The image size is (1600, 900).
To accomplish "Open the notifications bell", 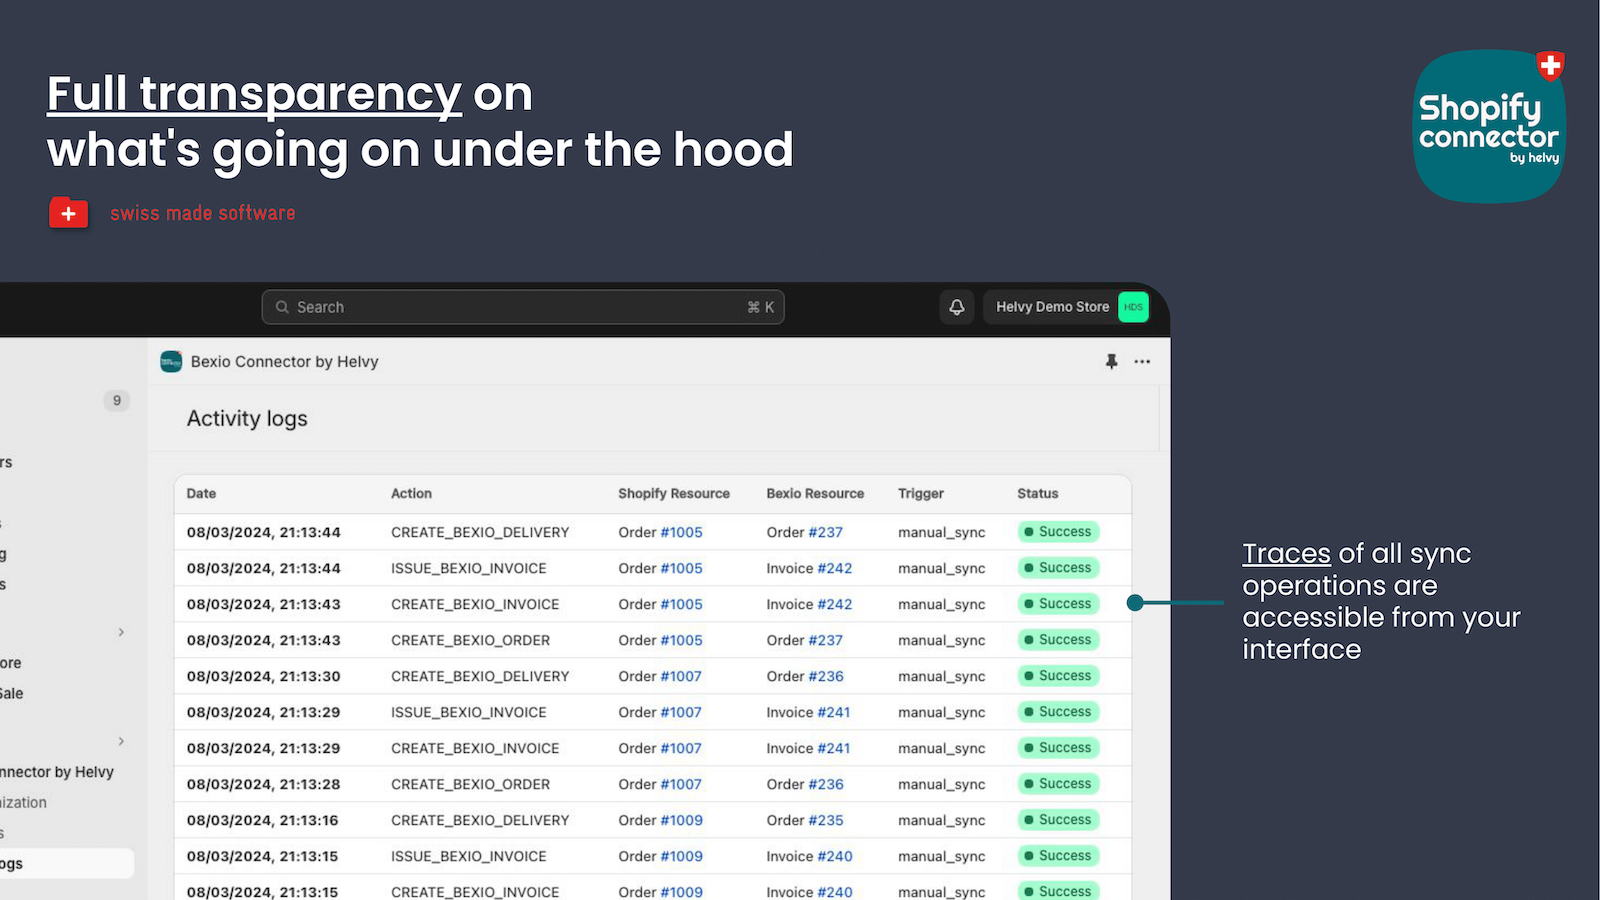I will pyautogui.click(x=957, y=307).
